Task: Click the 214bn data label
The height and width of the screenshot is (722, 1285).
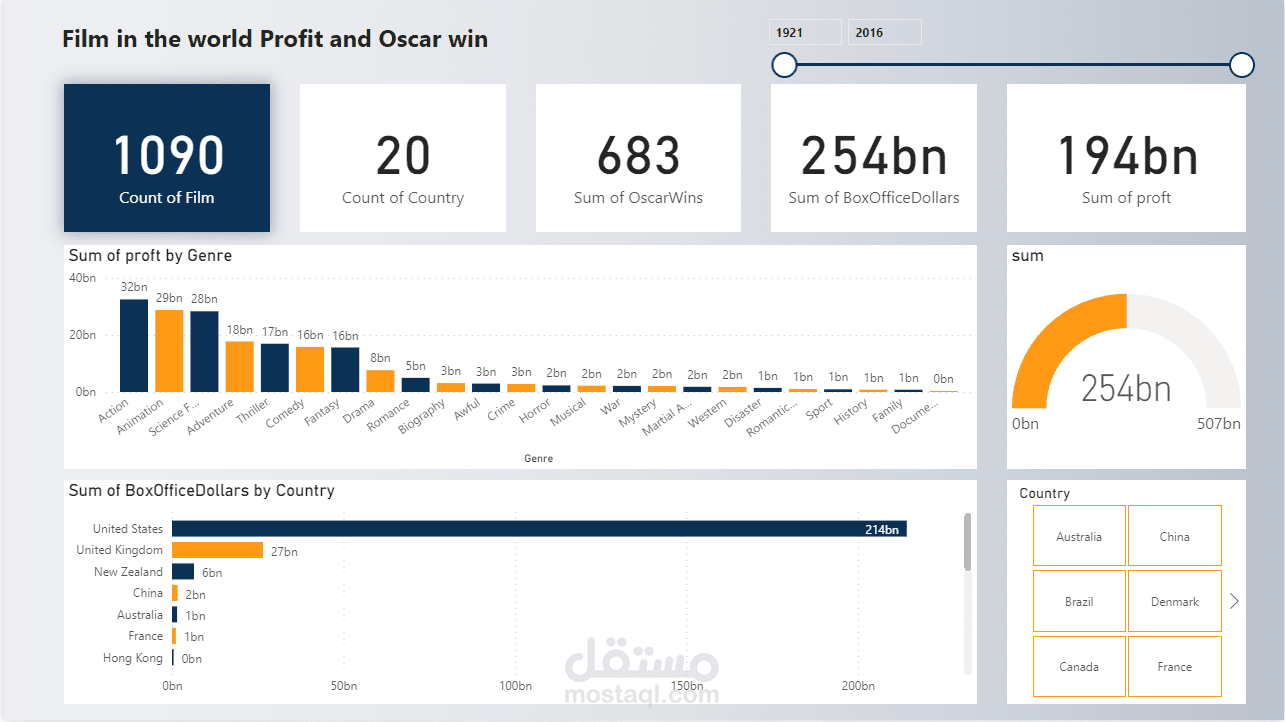Action: (882, 529)
